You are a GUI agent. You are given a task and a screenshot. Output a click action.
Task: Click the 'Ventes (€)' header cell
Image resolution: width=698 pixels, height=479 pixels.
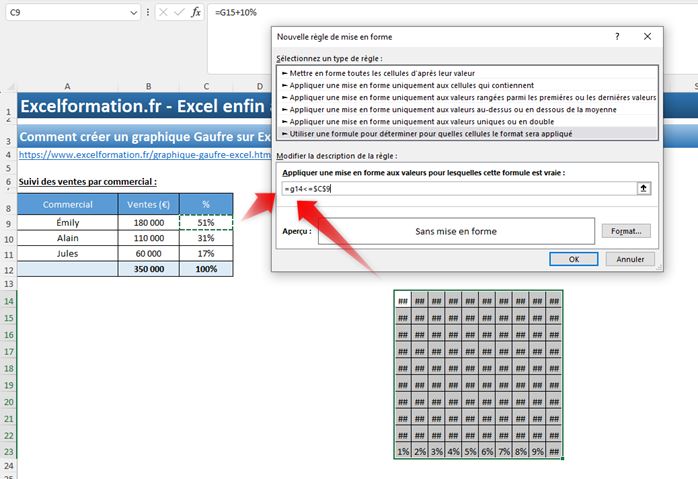point(148,204)
